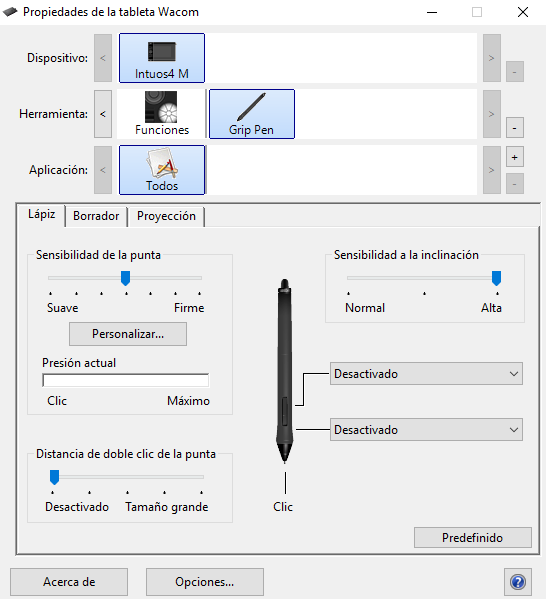546x599 pixels.
Task: Switch to the Borrador tab
Action: tap(96, 216)
